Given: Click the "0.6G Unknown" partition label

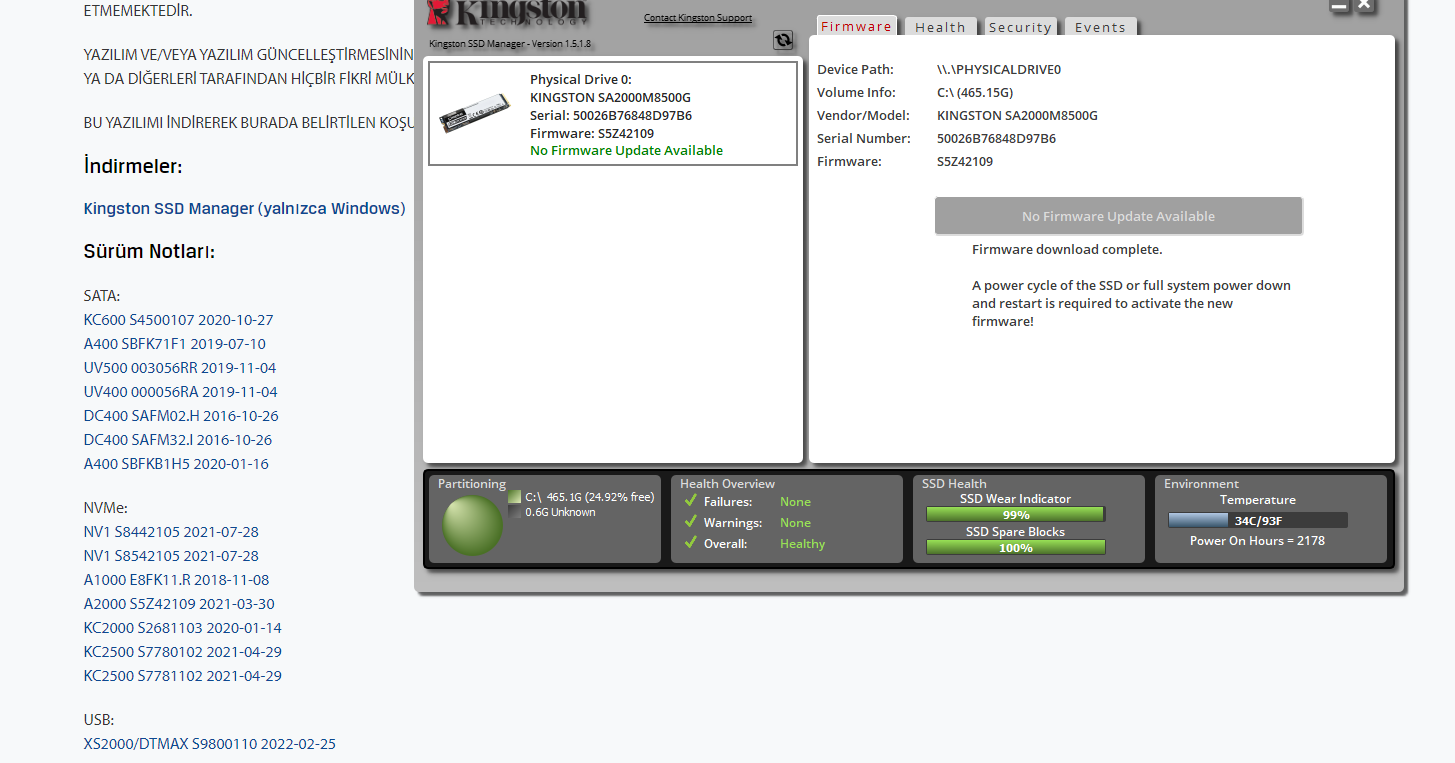Looking at the screenshot, I should (560, 512).
